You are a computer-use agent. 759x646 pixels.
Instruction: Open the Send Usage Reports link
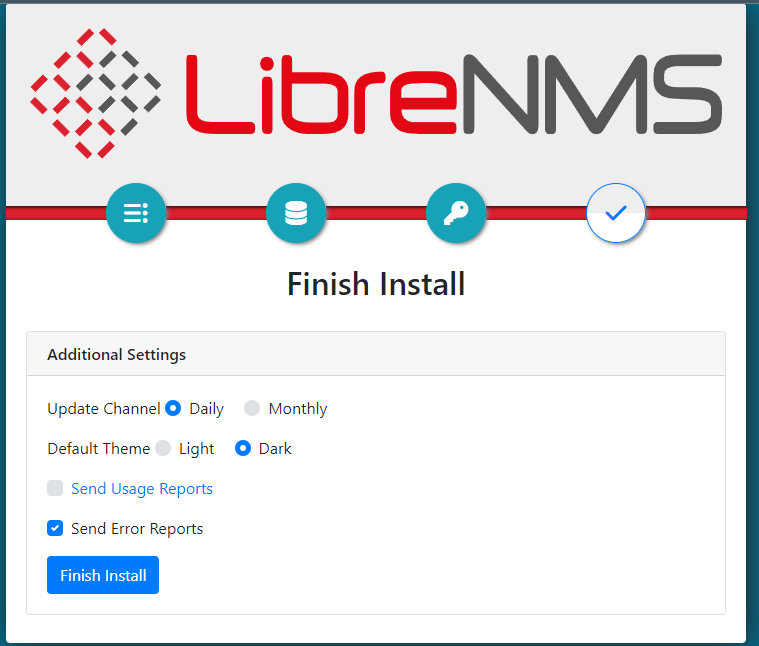pos(142,489)
